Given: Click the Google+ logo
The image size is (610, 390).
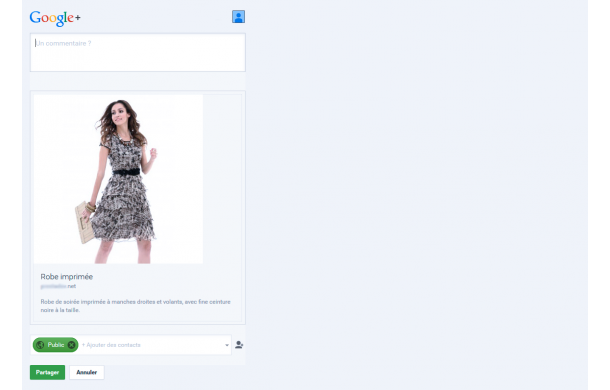Looking at the screenshot, I should pos(55,18).
